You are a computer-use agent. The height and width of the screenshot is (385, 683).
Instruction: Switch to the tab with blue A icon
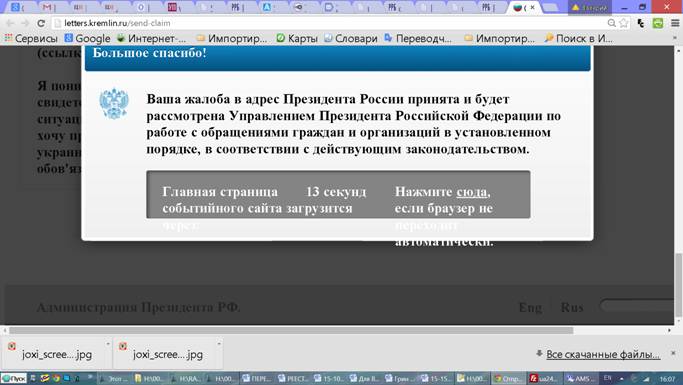(272, 7)
